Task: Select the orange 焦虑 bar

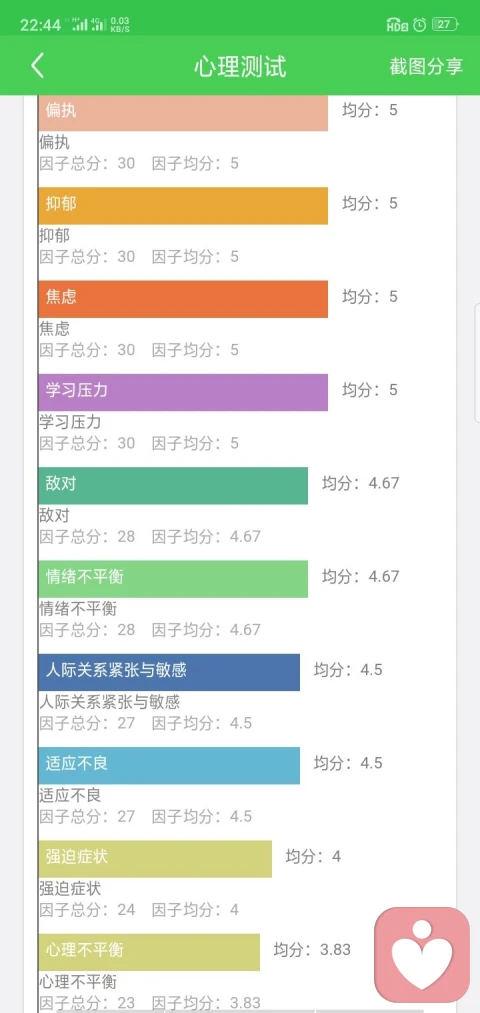Action: click(x=183, y=298)
